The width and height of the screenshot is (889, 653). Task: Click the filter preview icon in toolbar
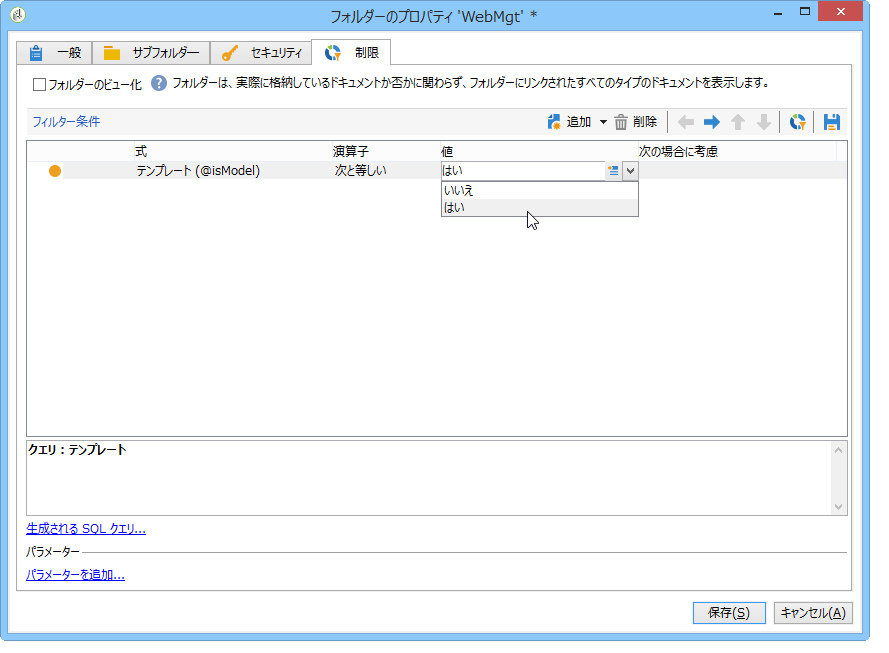(798, 122)
